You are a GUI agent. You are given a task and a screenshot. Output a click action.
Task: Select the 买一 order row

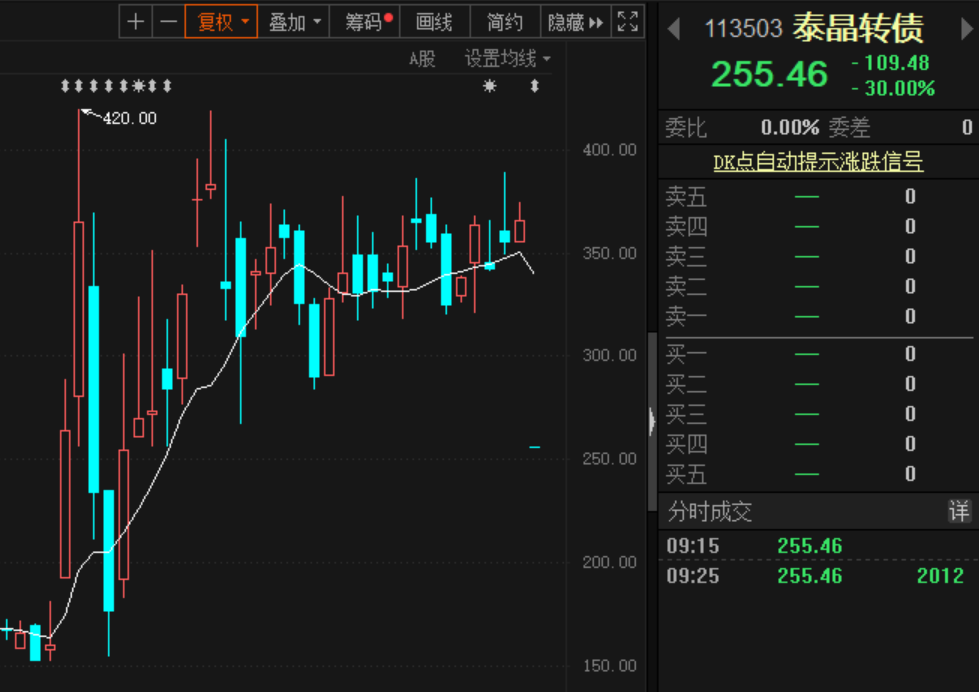pyautogui.click(x=819, y=354)
